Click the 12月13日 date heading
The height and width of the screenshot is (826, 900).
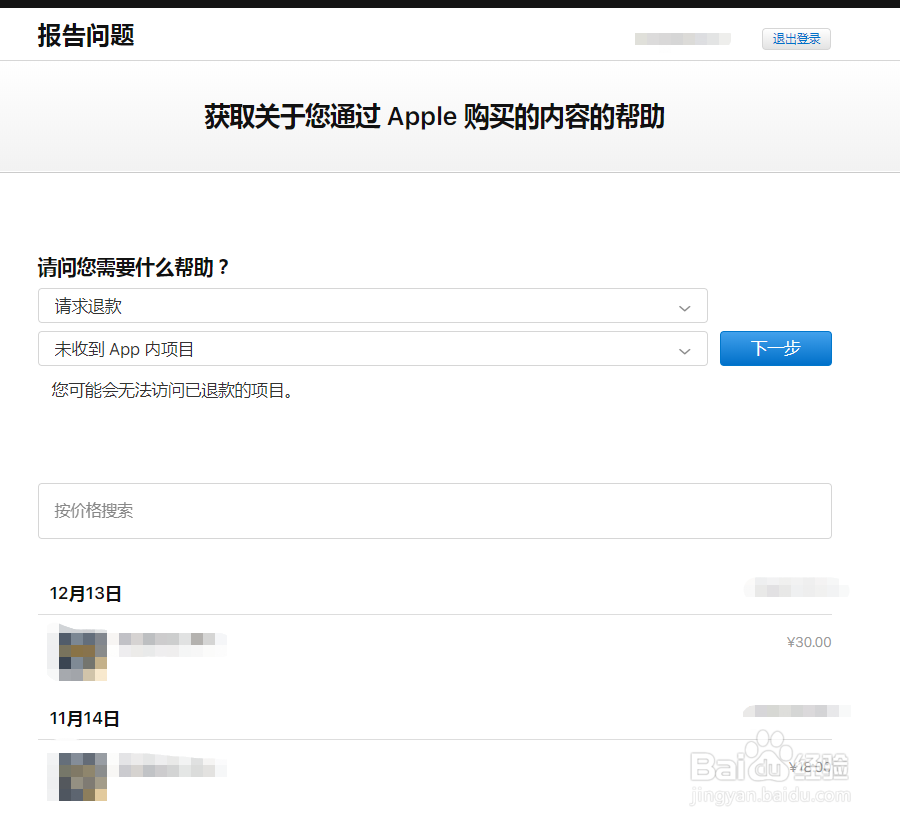pyautogui.click(x=85, y=592)
